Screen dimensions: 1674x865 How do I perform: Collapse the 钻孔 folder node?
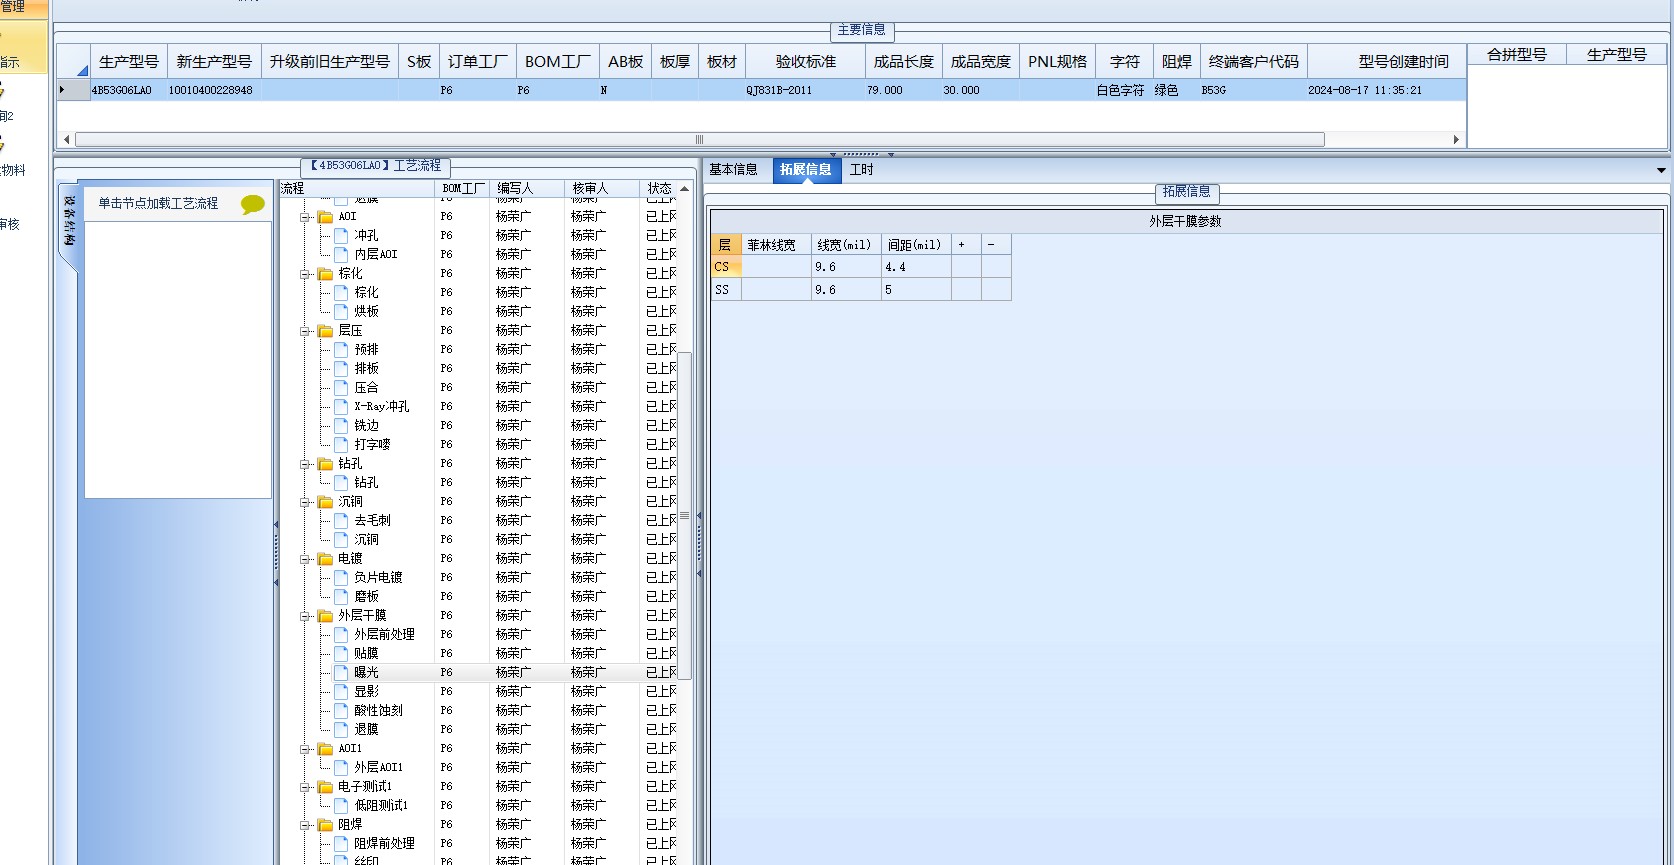[305, 463]
